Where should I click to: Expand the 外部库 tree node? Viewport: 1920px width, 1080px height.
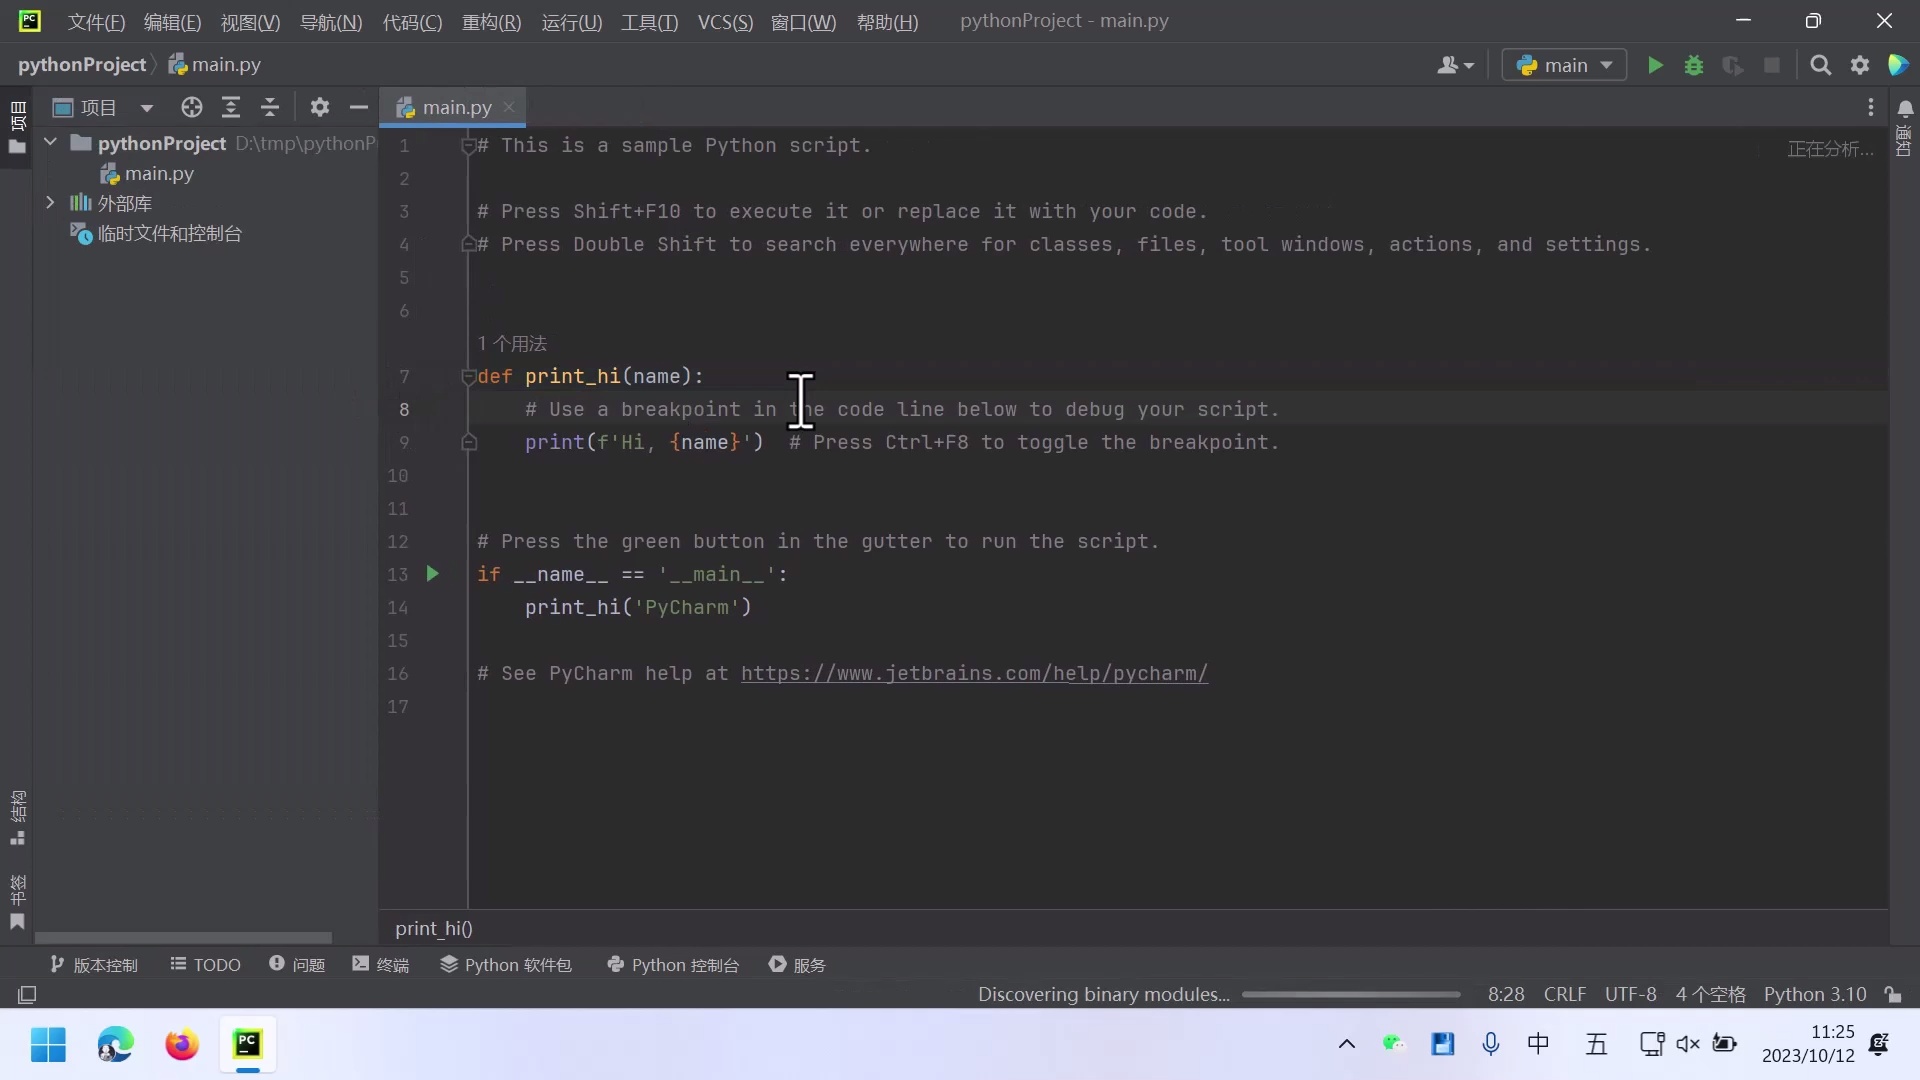(x=50, y=203)
